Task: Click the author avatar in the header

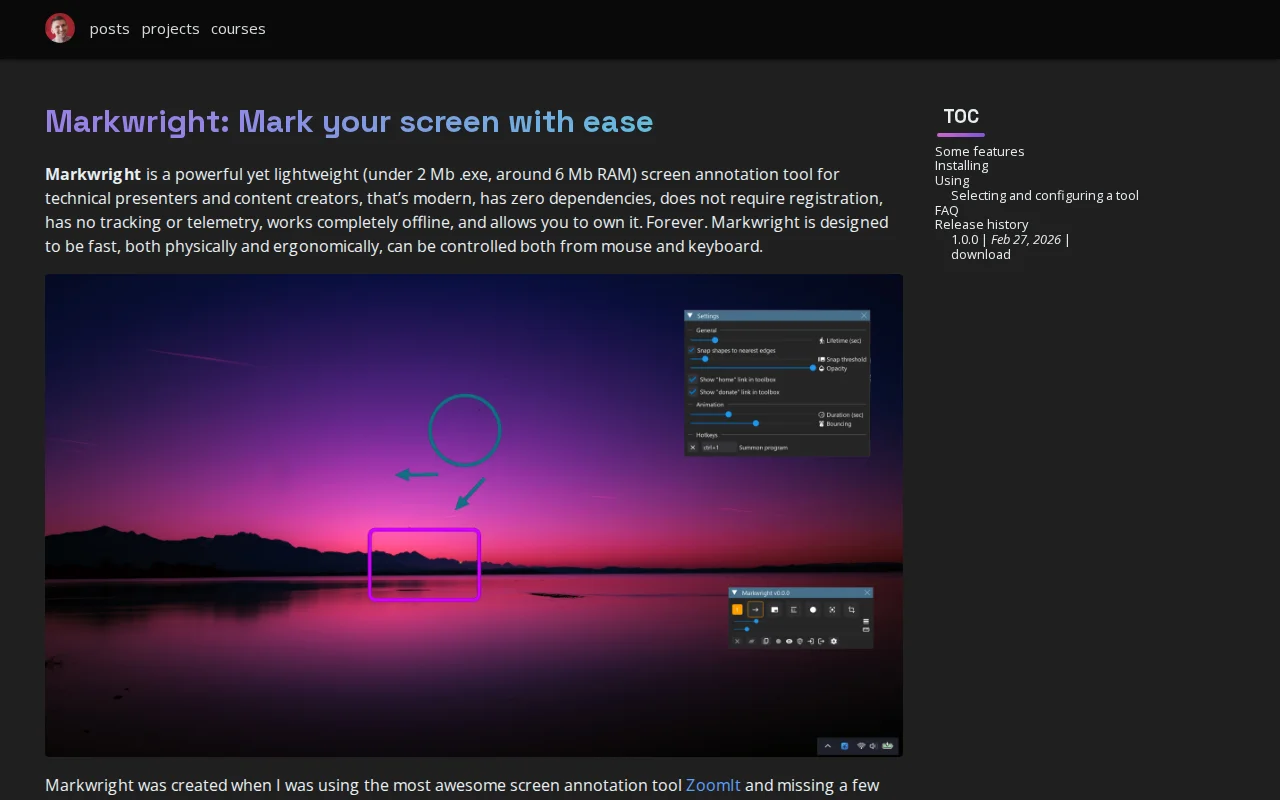Action: [x=60, y=28]
